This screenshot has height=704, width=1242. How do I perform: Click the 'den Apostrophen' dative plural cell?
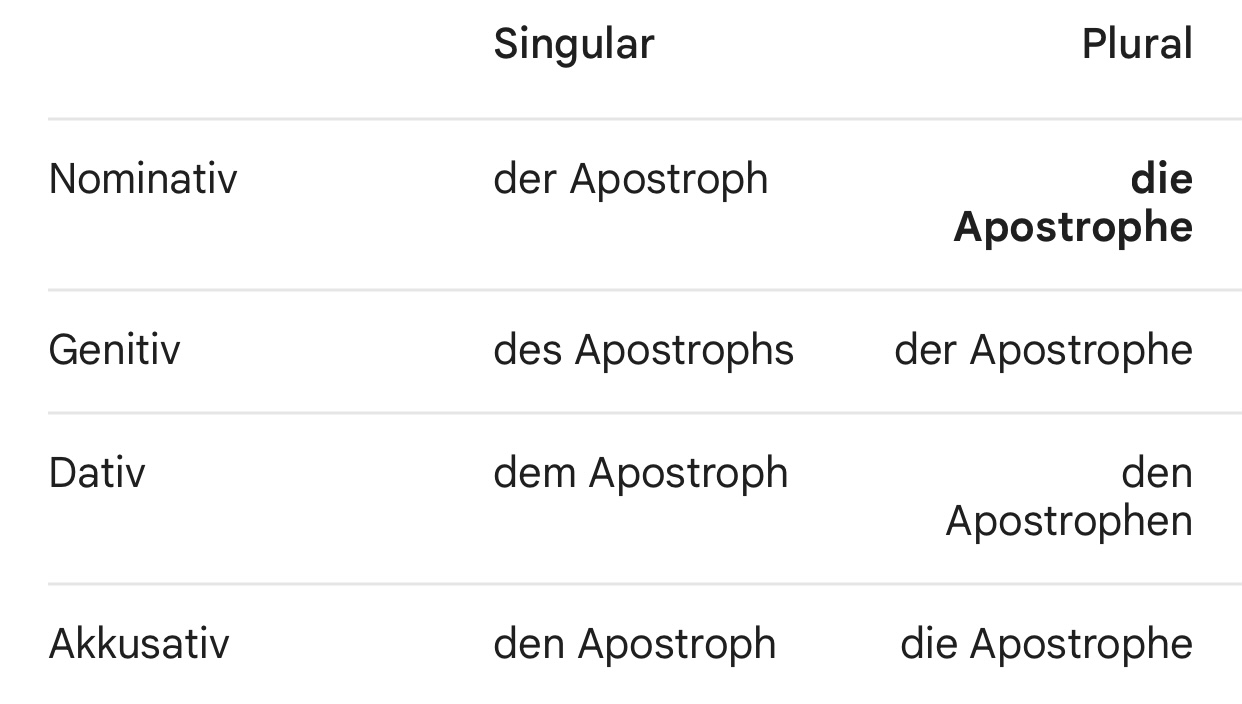[x=1069, y=497]
